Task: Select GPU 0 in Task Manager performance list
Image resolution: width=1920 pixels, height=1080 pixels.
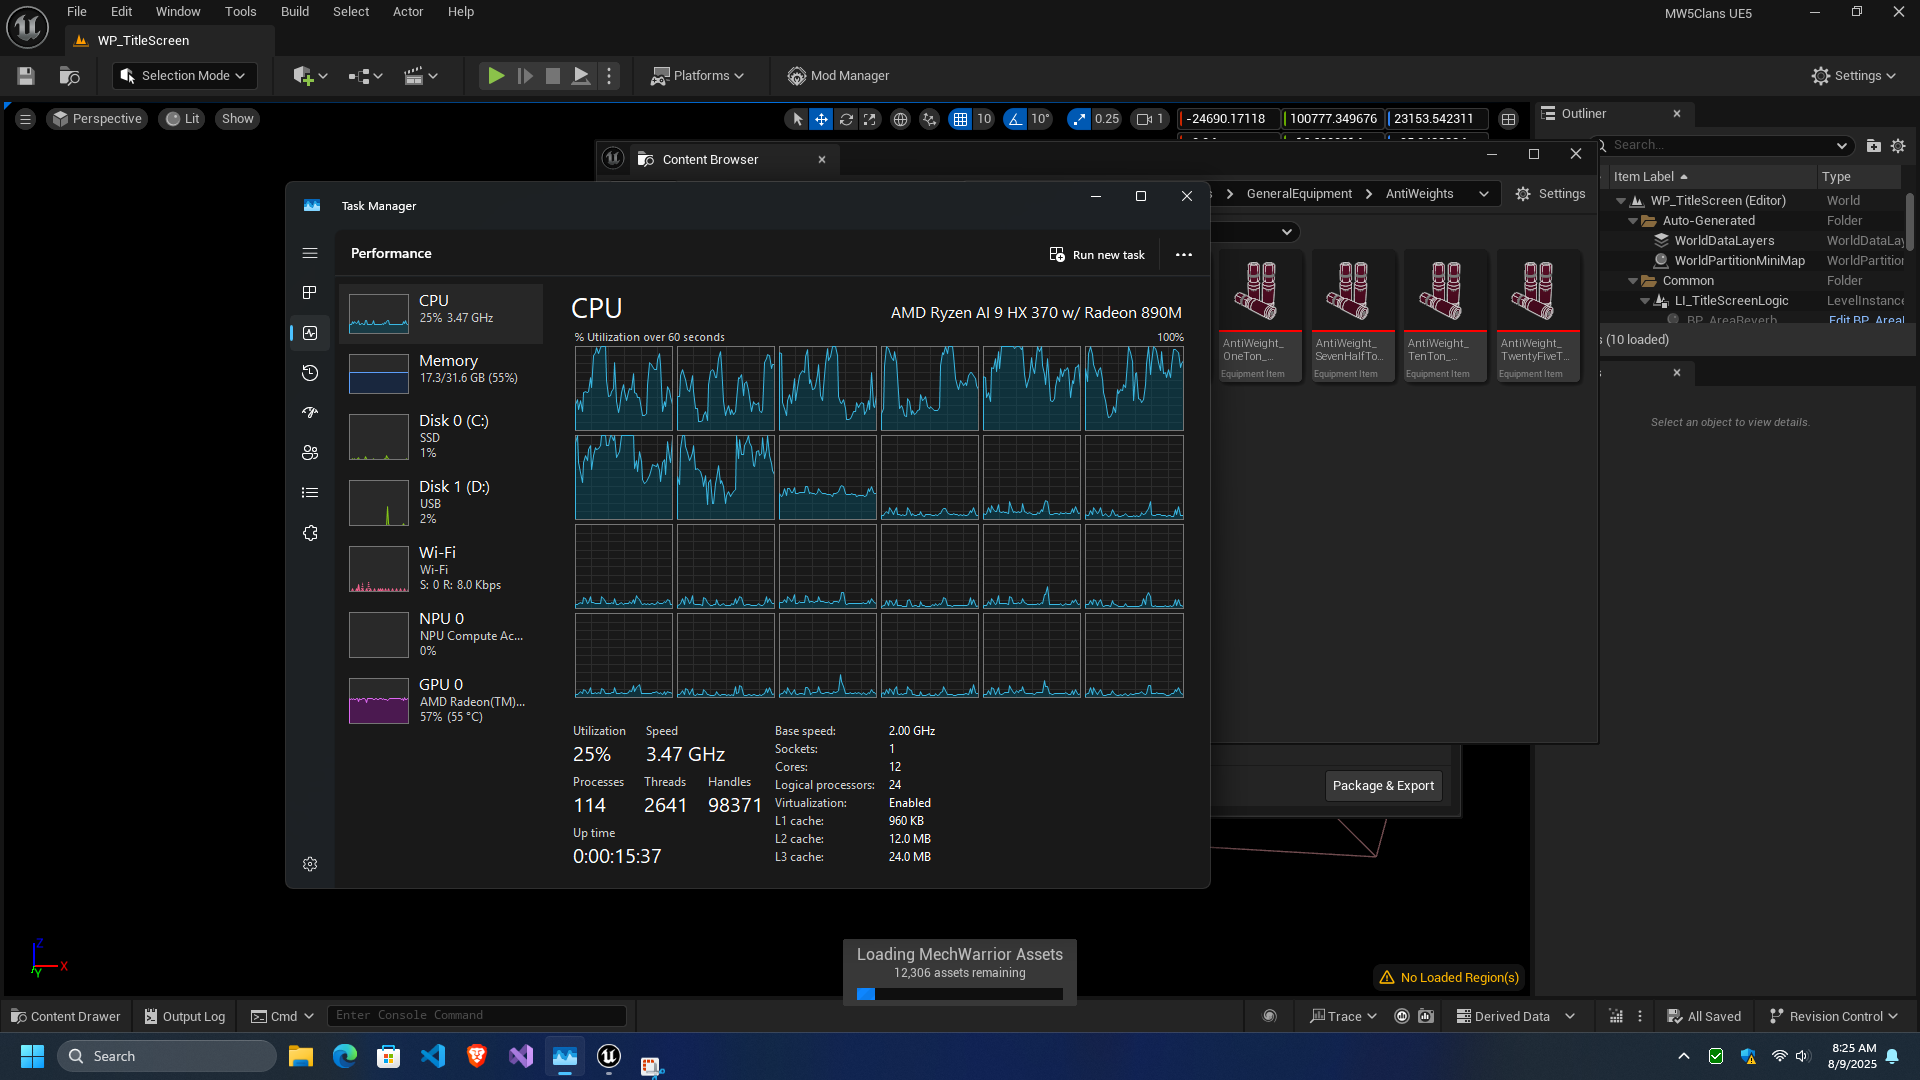Action: click(441, 700)
